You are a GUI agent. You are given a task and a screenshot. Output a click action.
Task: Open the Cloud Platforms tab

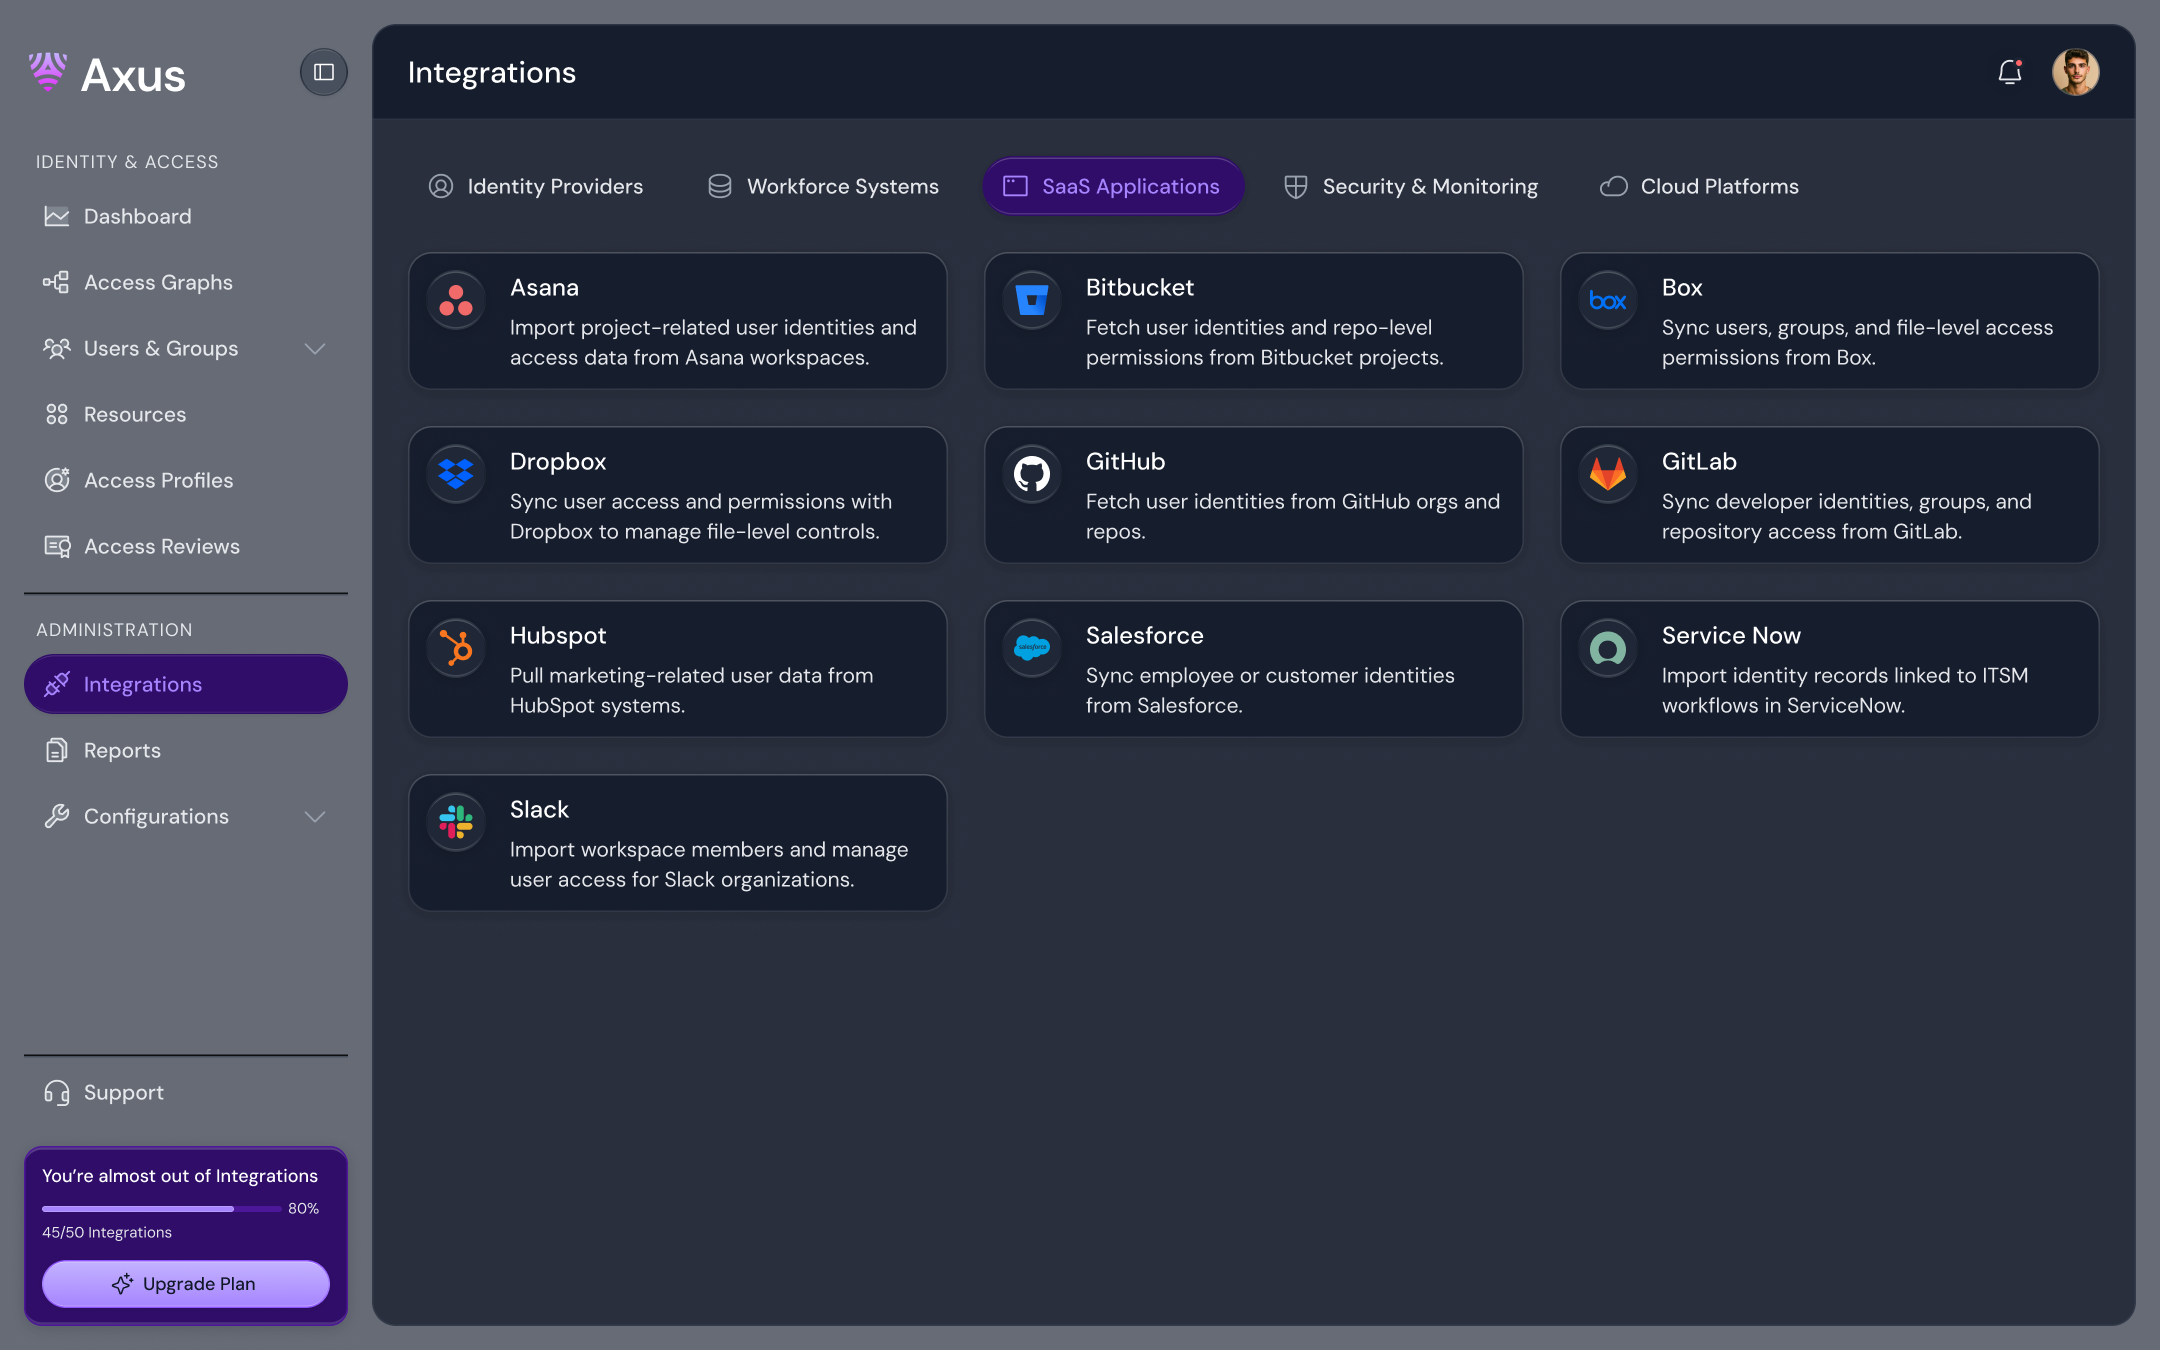coord(1699,186)
